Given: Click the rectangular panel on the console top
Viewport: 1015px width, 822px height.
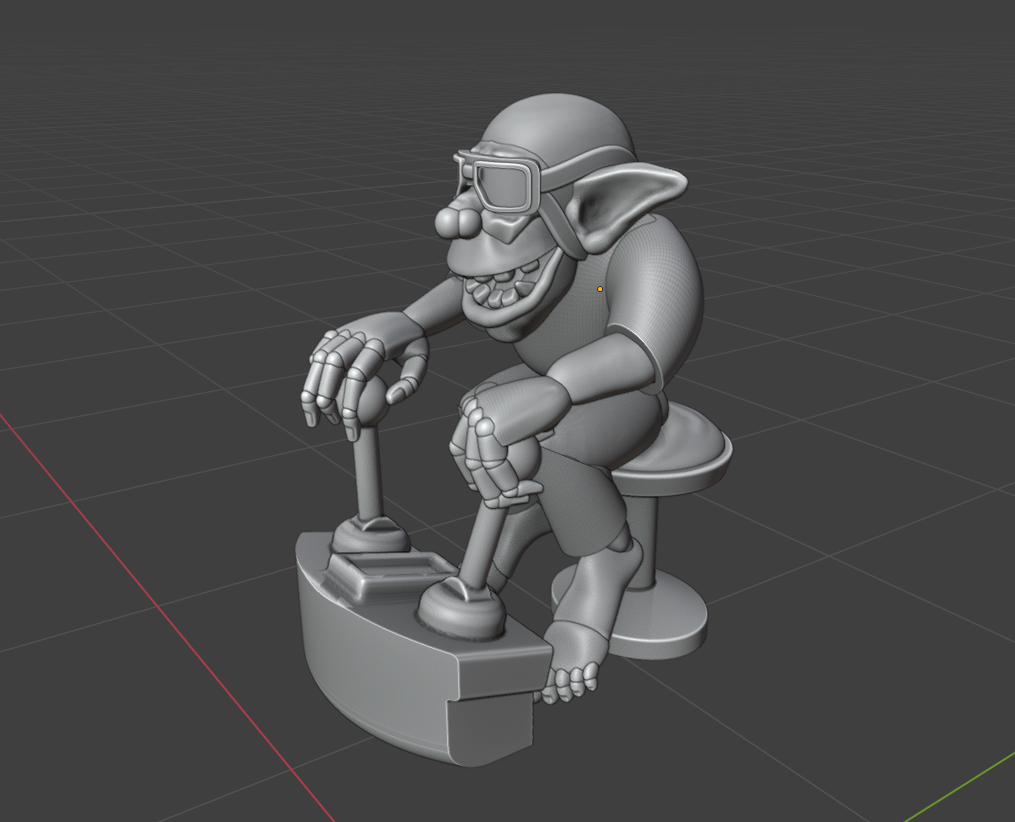Looking at the screenshot, I should tap(385, 572).
